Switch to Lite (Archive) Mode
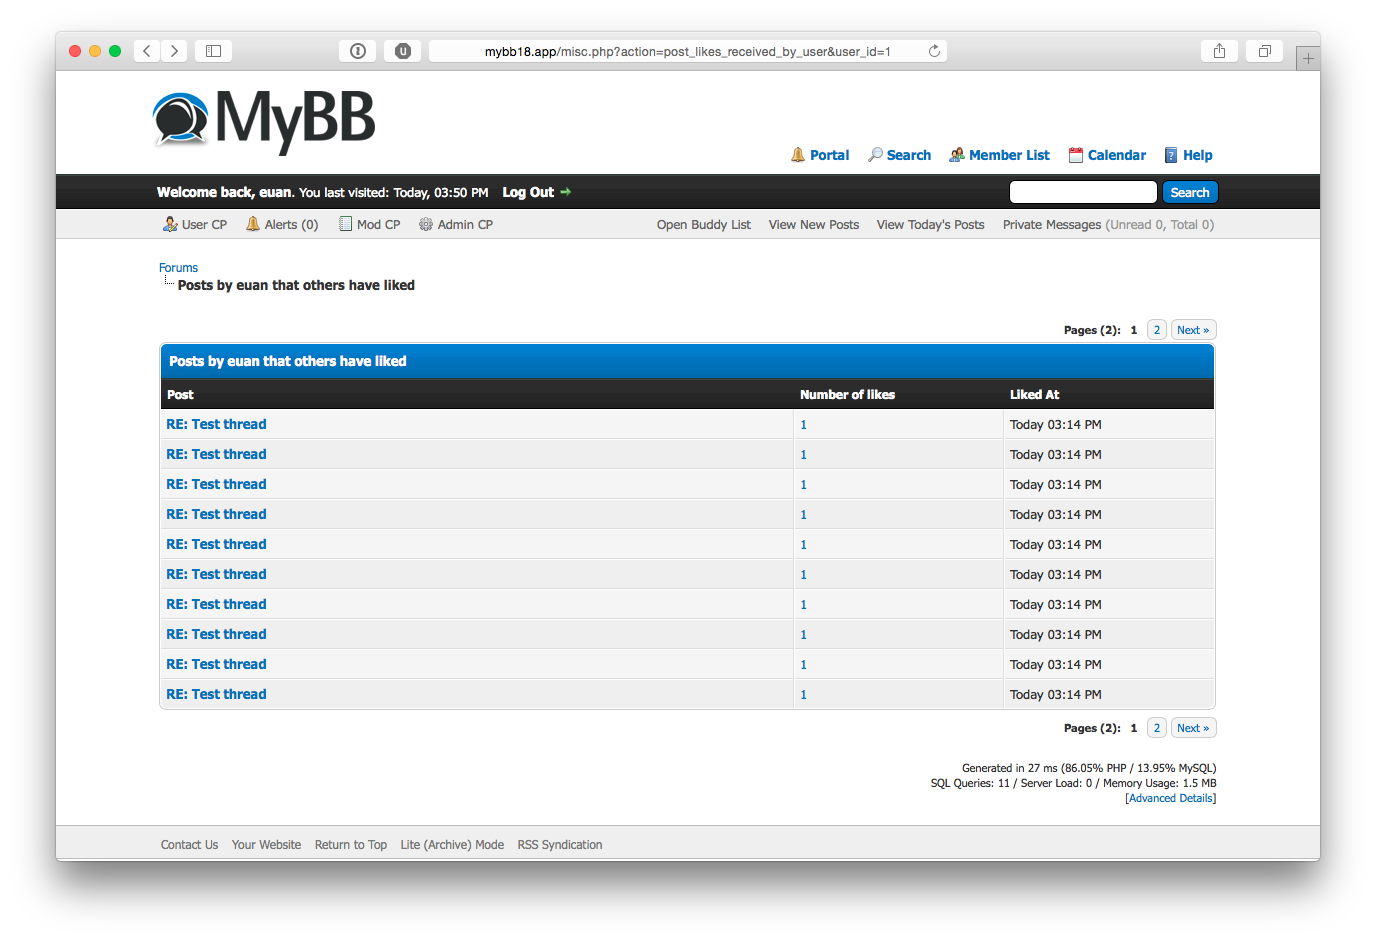 click(452, 845)
